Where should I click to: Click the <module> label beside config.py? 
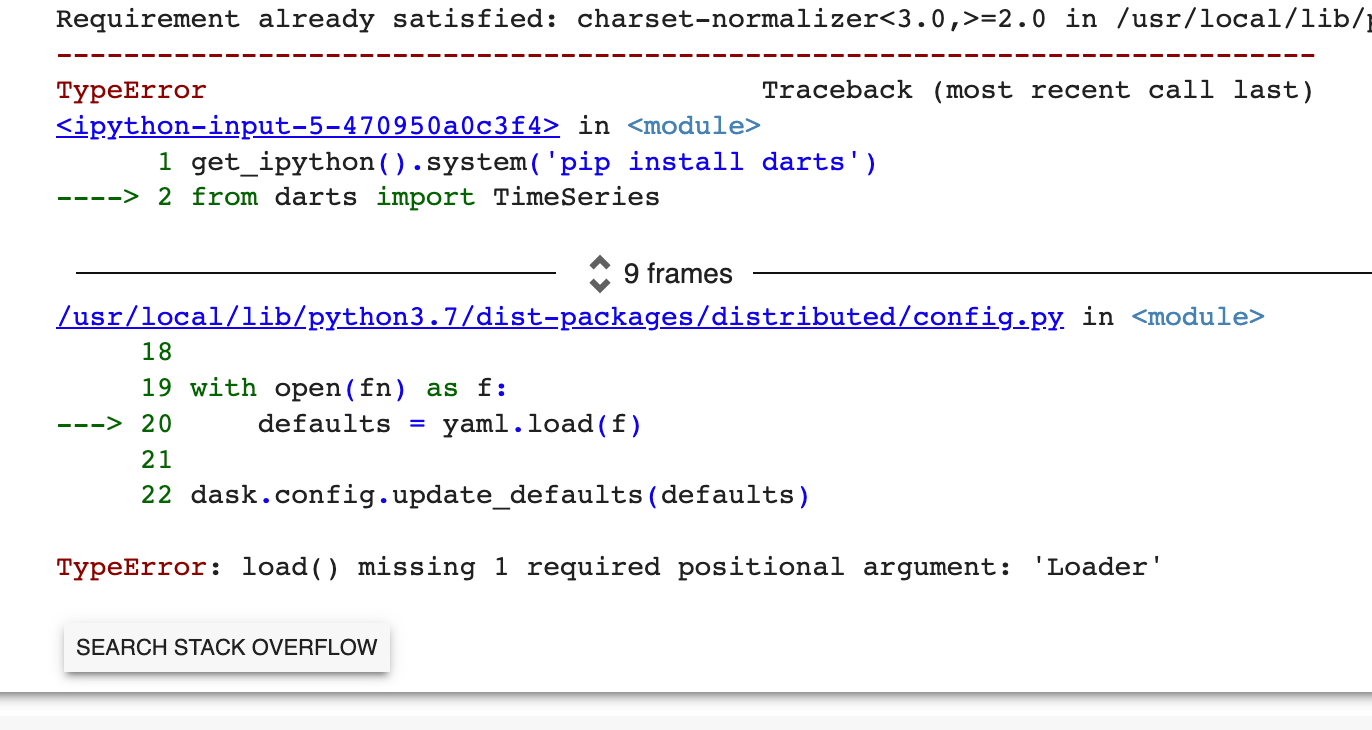click(x=1198, y=316)
